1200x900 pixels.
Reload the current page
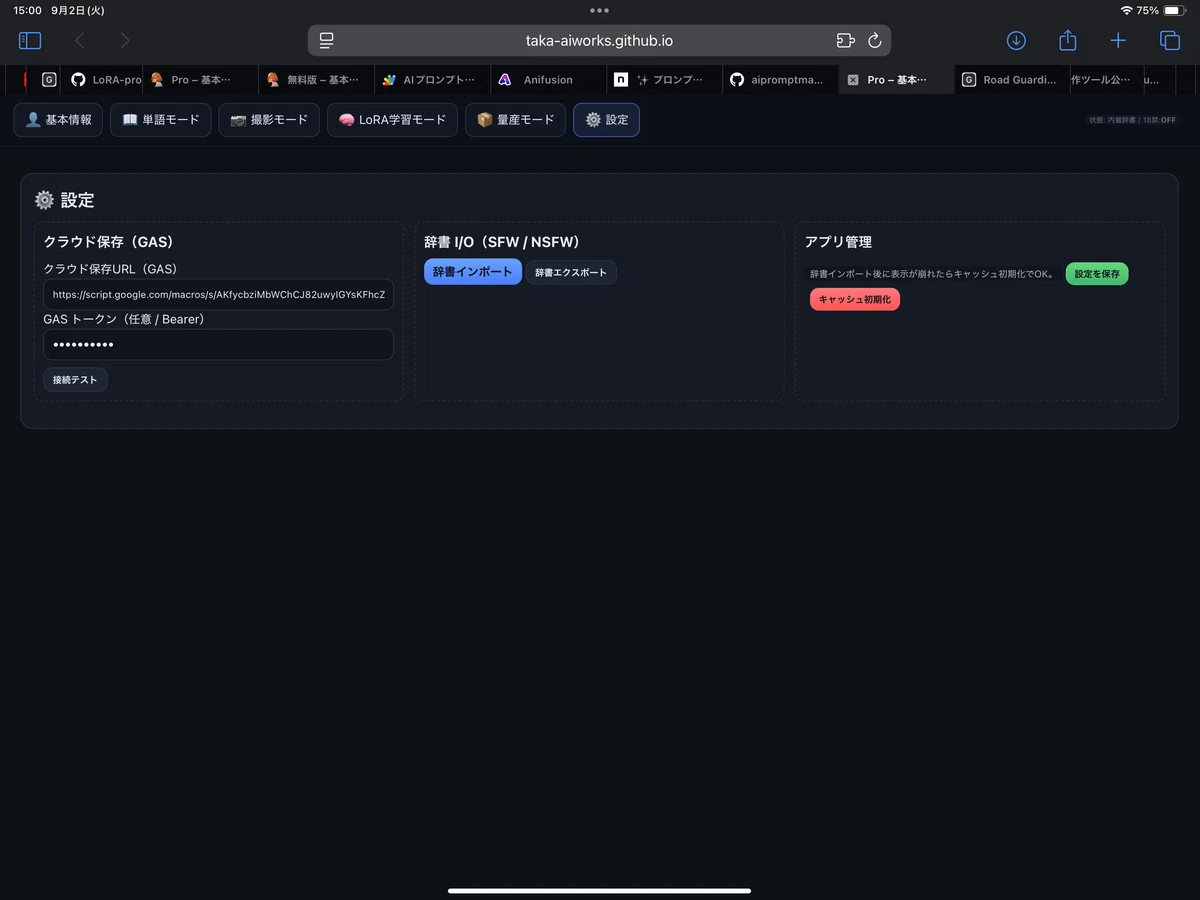click(875, 41)
